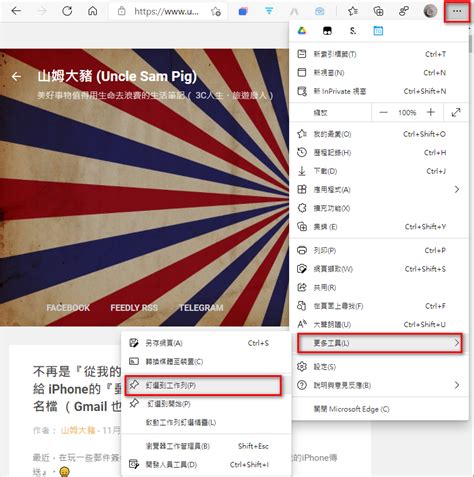This screenshot has height=477, width=474.
Task: Choose 列印(P) print entry
Action: pos(379,250)
